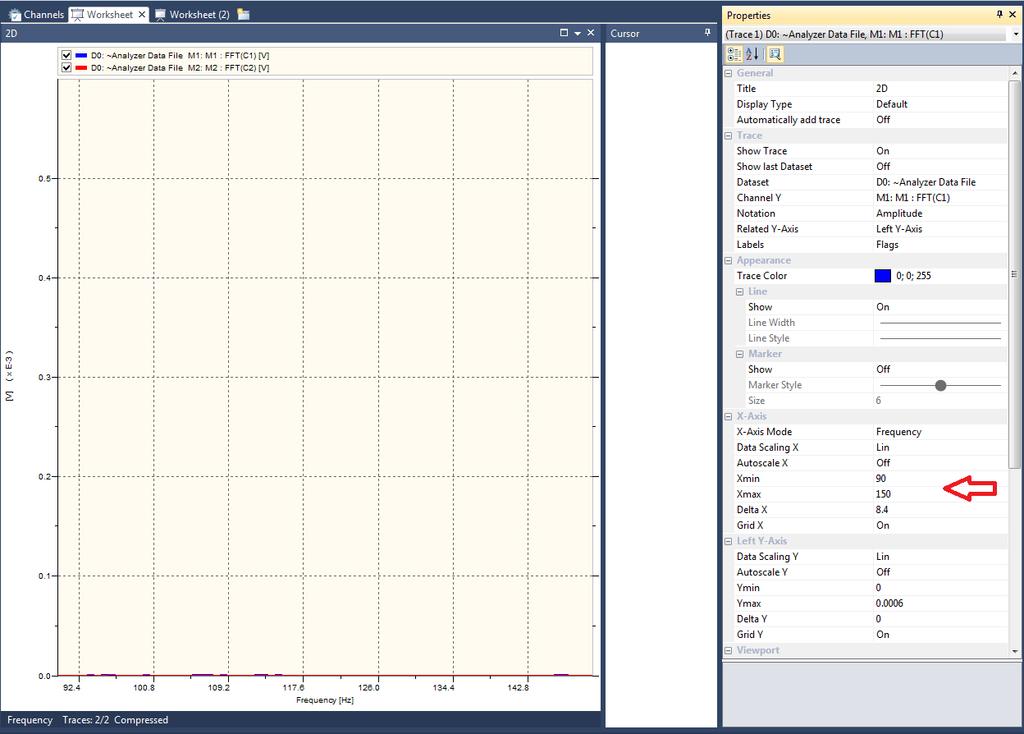The height and width of the screenshot is (734, 1024).
Task: Uncheck the M2 FFT(C2) trace checkbox
Action: click(66, 67)
